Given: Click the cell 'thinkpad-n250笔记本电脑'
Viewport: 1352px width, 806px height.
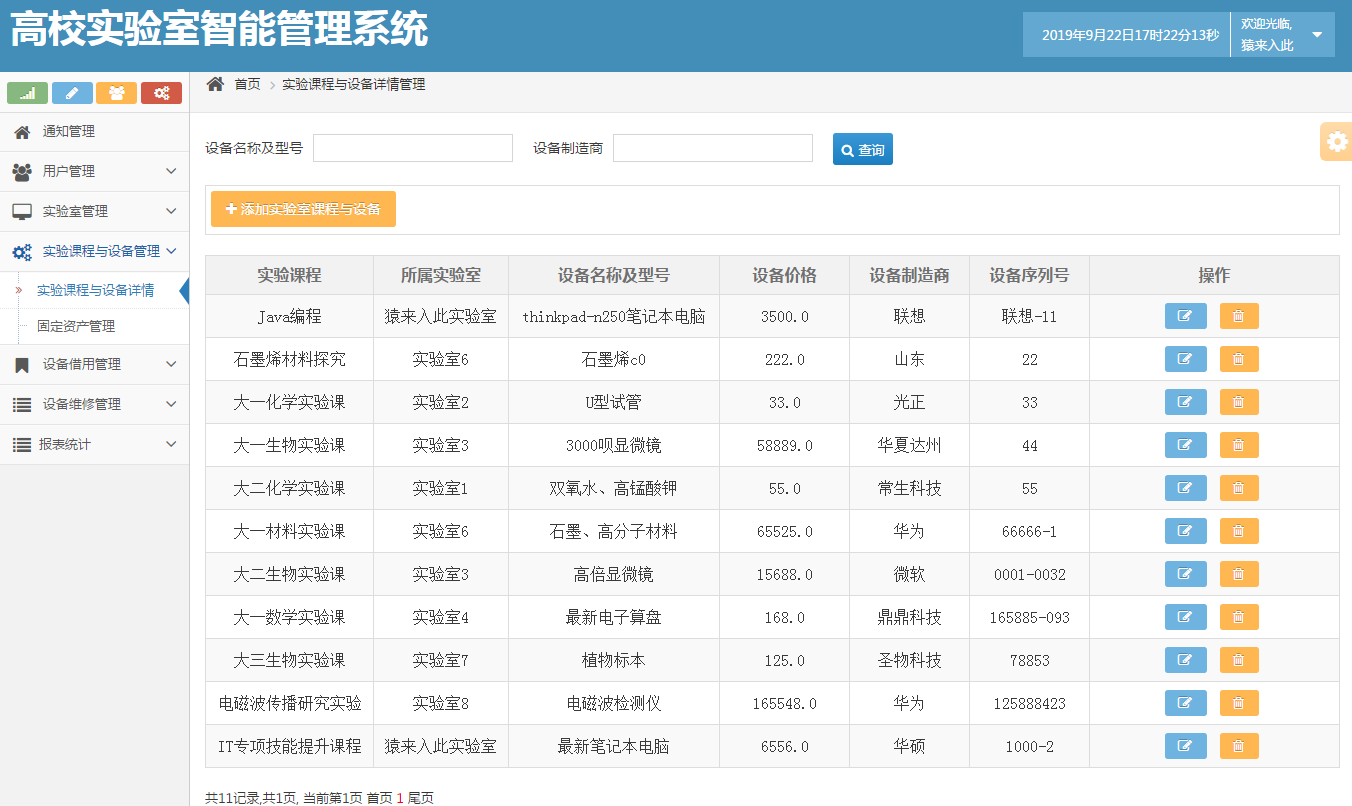Looking at the screenshot, I should (x=614, y=316).
